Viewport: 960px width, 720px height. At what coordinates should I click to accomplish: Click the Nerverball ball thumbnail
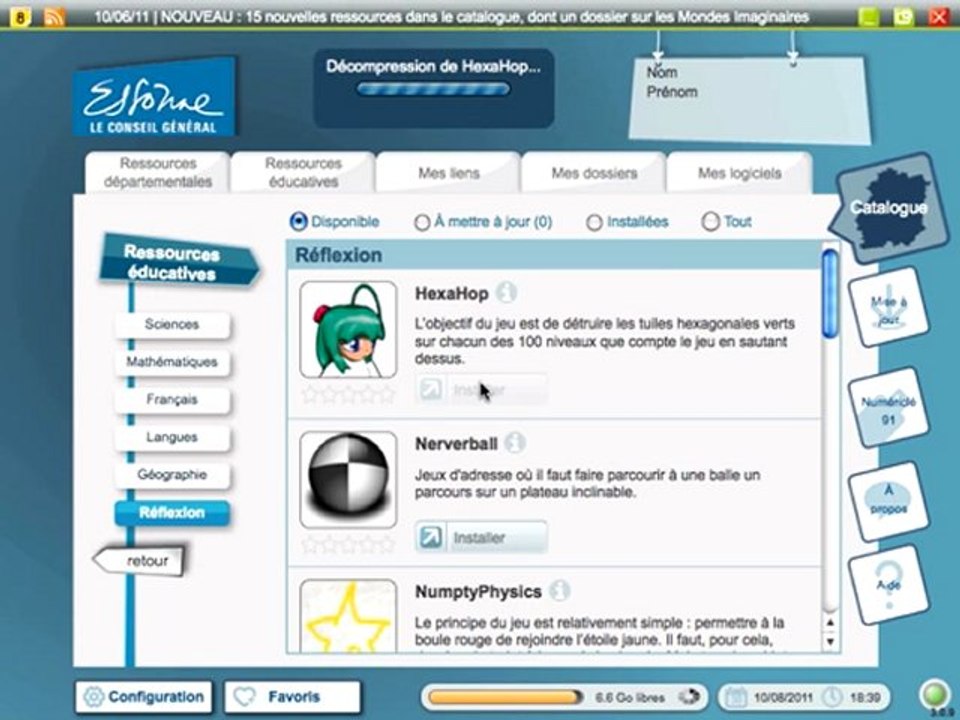pyautogui.click(x=348, y=479)
